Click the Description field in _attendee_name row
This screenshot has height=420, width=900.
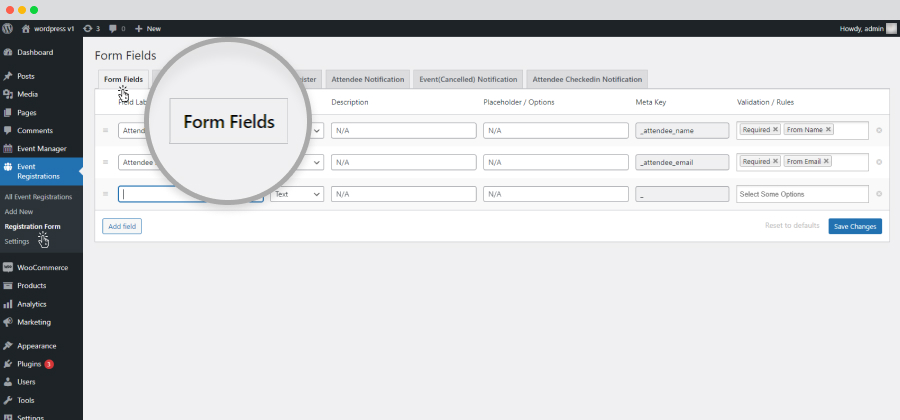click(x=404, y=130)
